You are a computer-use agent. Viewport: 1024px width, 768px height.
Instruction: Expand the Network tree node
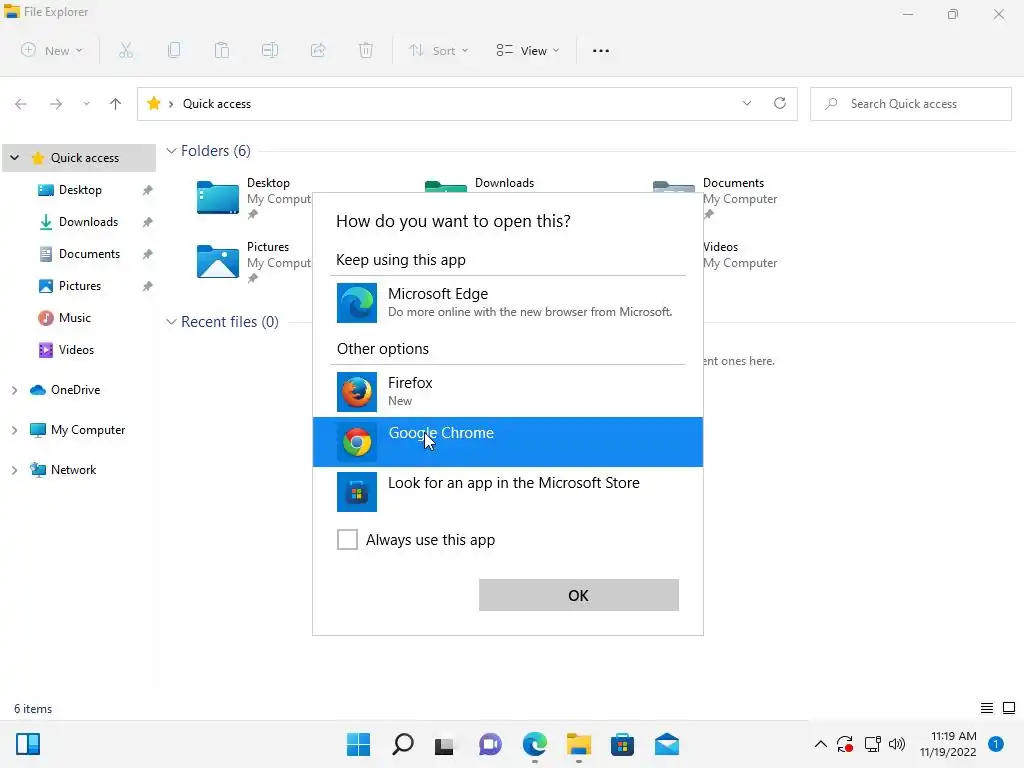(14, 470)
